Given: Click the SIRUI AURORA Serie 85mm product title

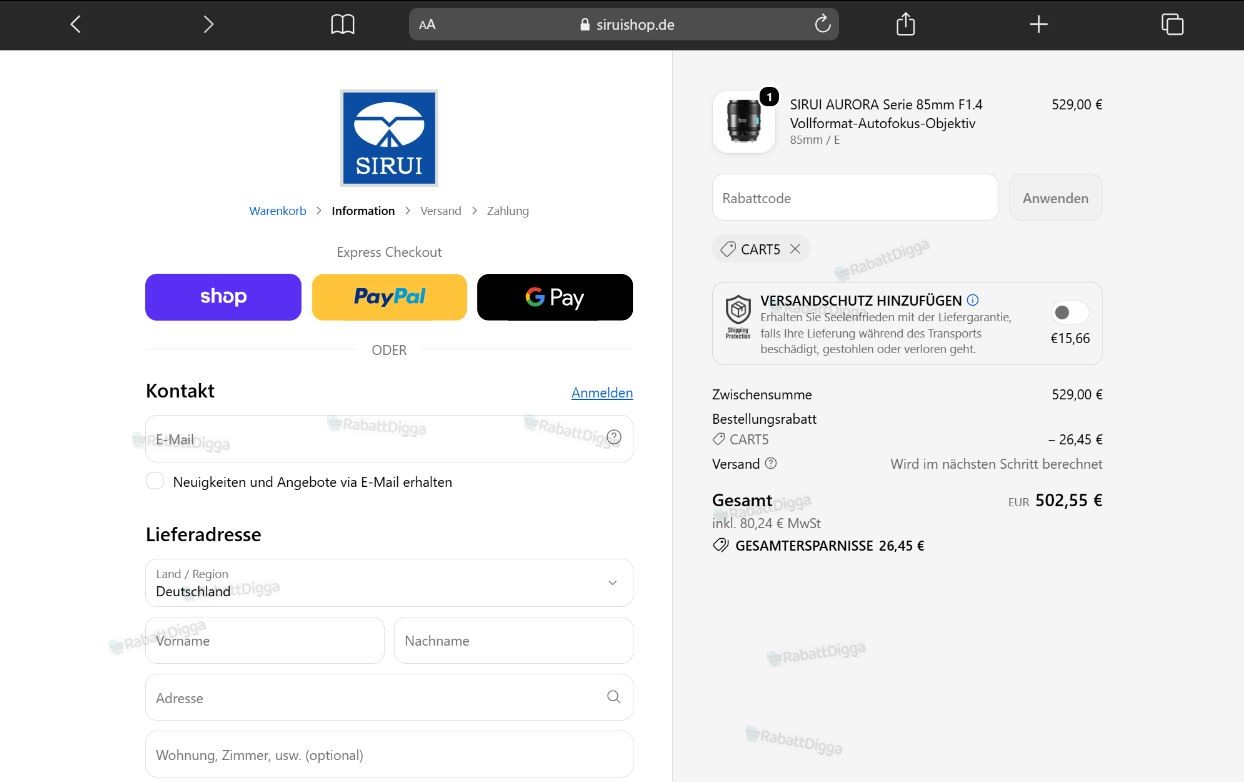Looking at the screenshot, I should (886, 113).
